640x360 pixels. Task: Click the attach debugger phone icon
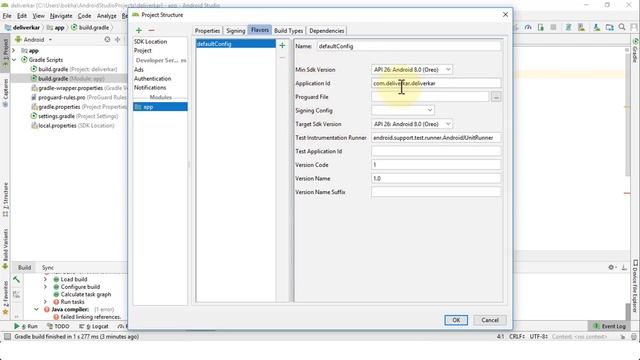click(x=541, y=27)
